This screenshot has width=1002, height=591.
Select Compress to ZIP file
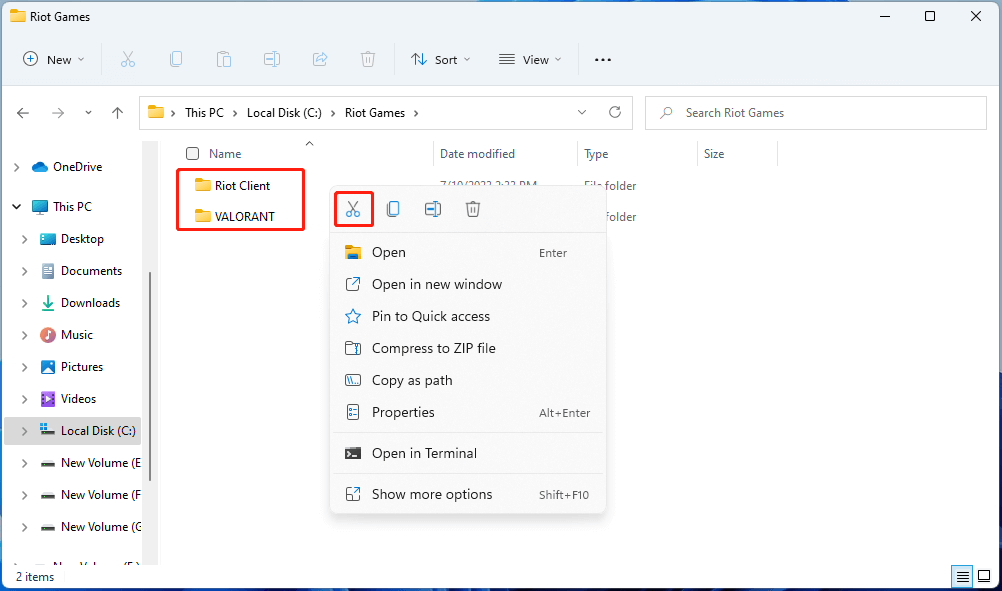point(468,348)
